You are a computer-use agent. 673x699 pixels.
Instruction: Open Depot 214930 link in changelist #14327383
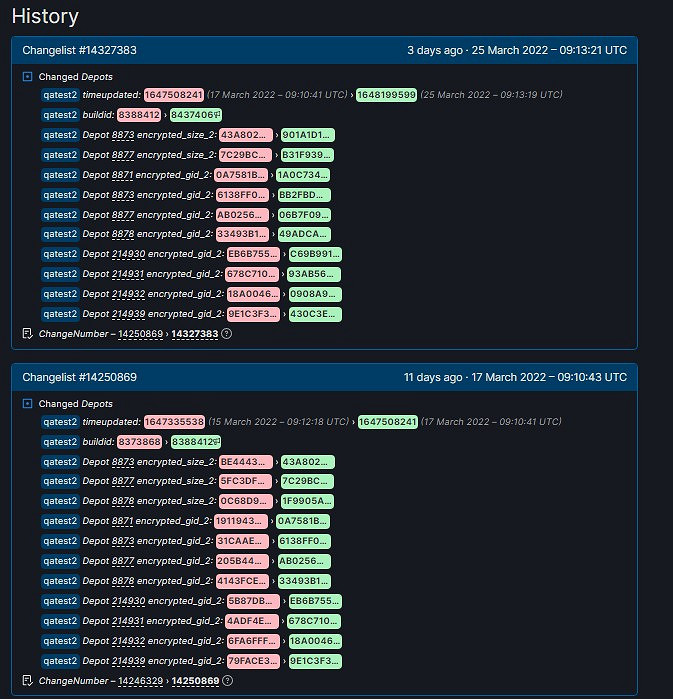pyautogui.click(x=127, y=254)
